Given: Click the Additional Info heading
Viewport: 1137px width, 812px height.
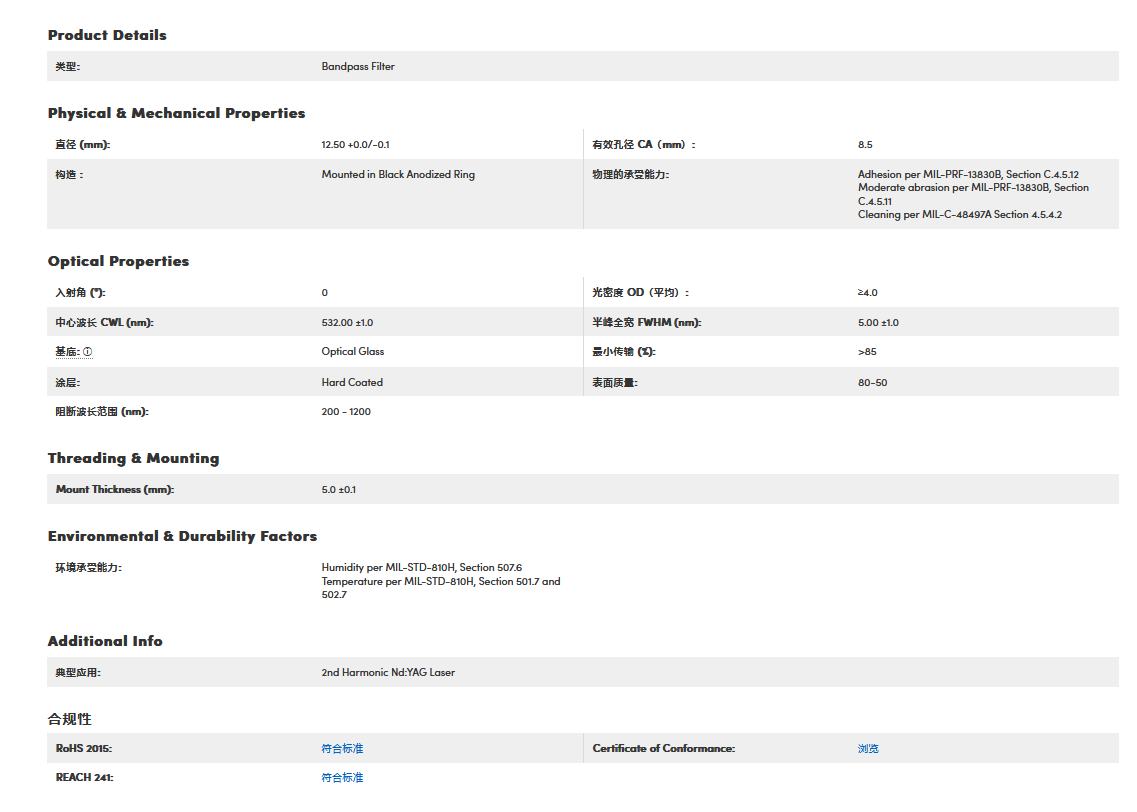Looking at the screenshot, I should click(105, 641).
